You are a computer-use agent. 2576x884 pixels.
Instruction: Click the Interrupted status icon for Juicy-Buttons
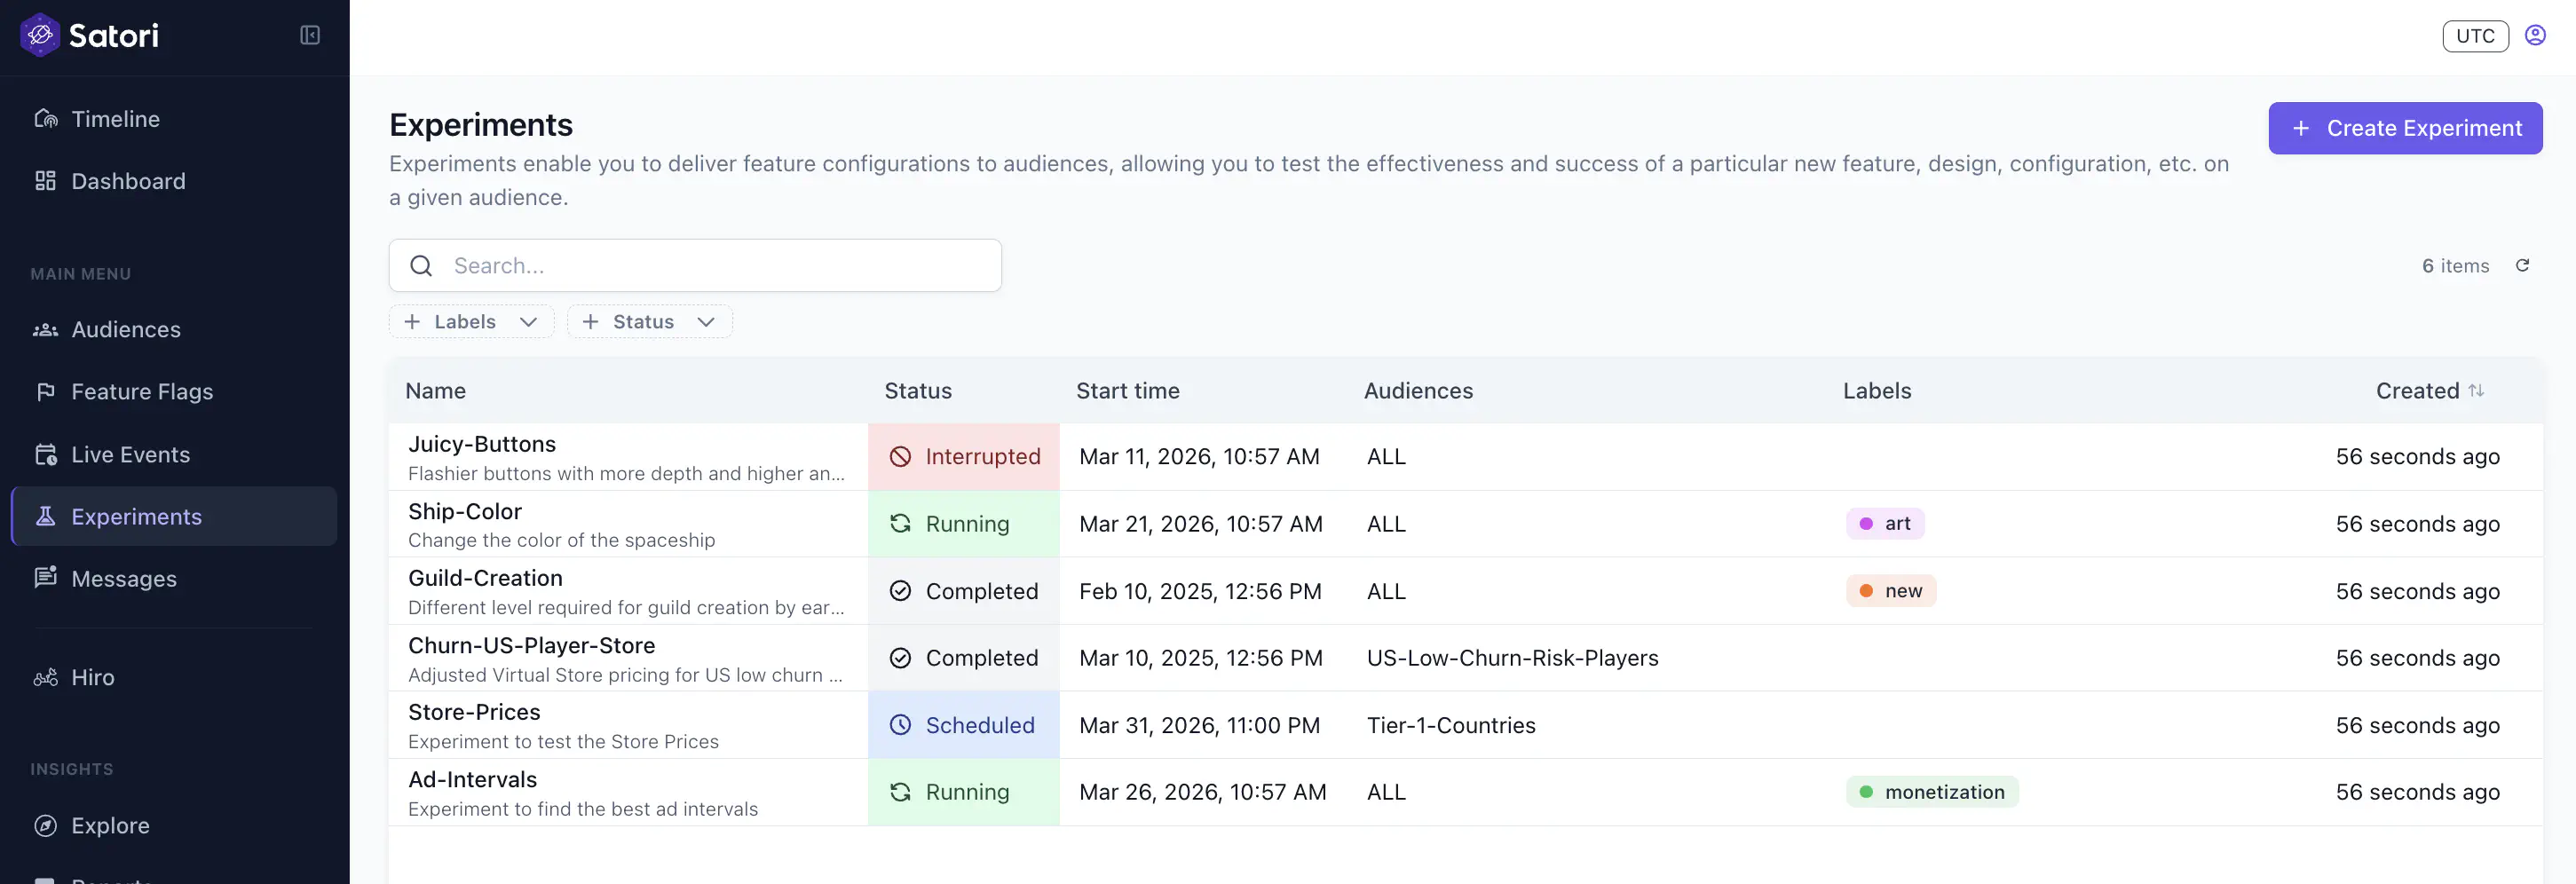[900, 457]
